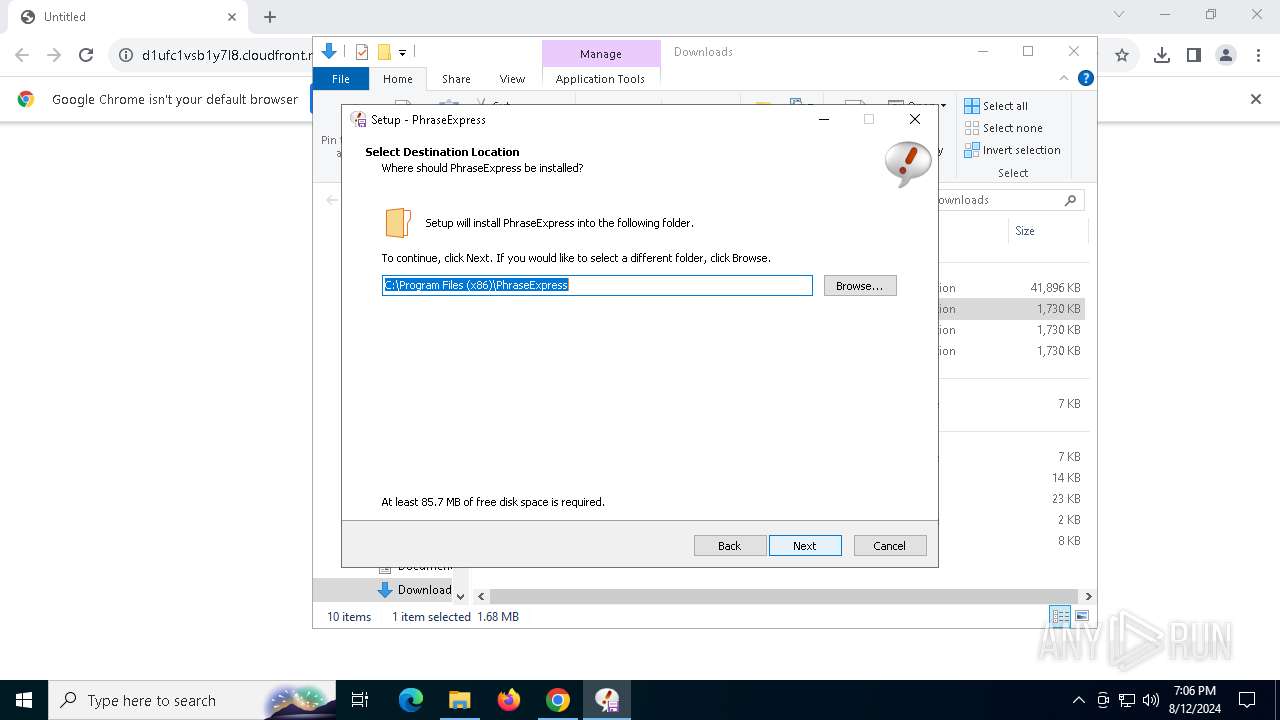Switch to the Home ribbon tab
1280x720 pixels.
pos(398,79)
